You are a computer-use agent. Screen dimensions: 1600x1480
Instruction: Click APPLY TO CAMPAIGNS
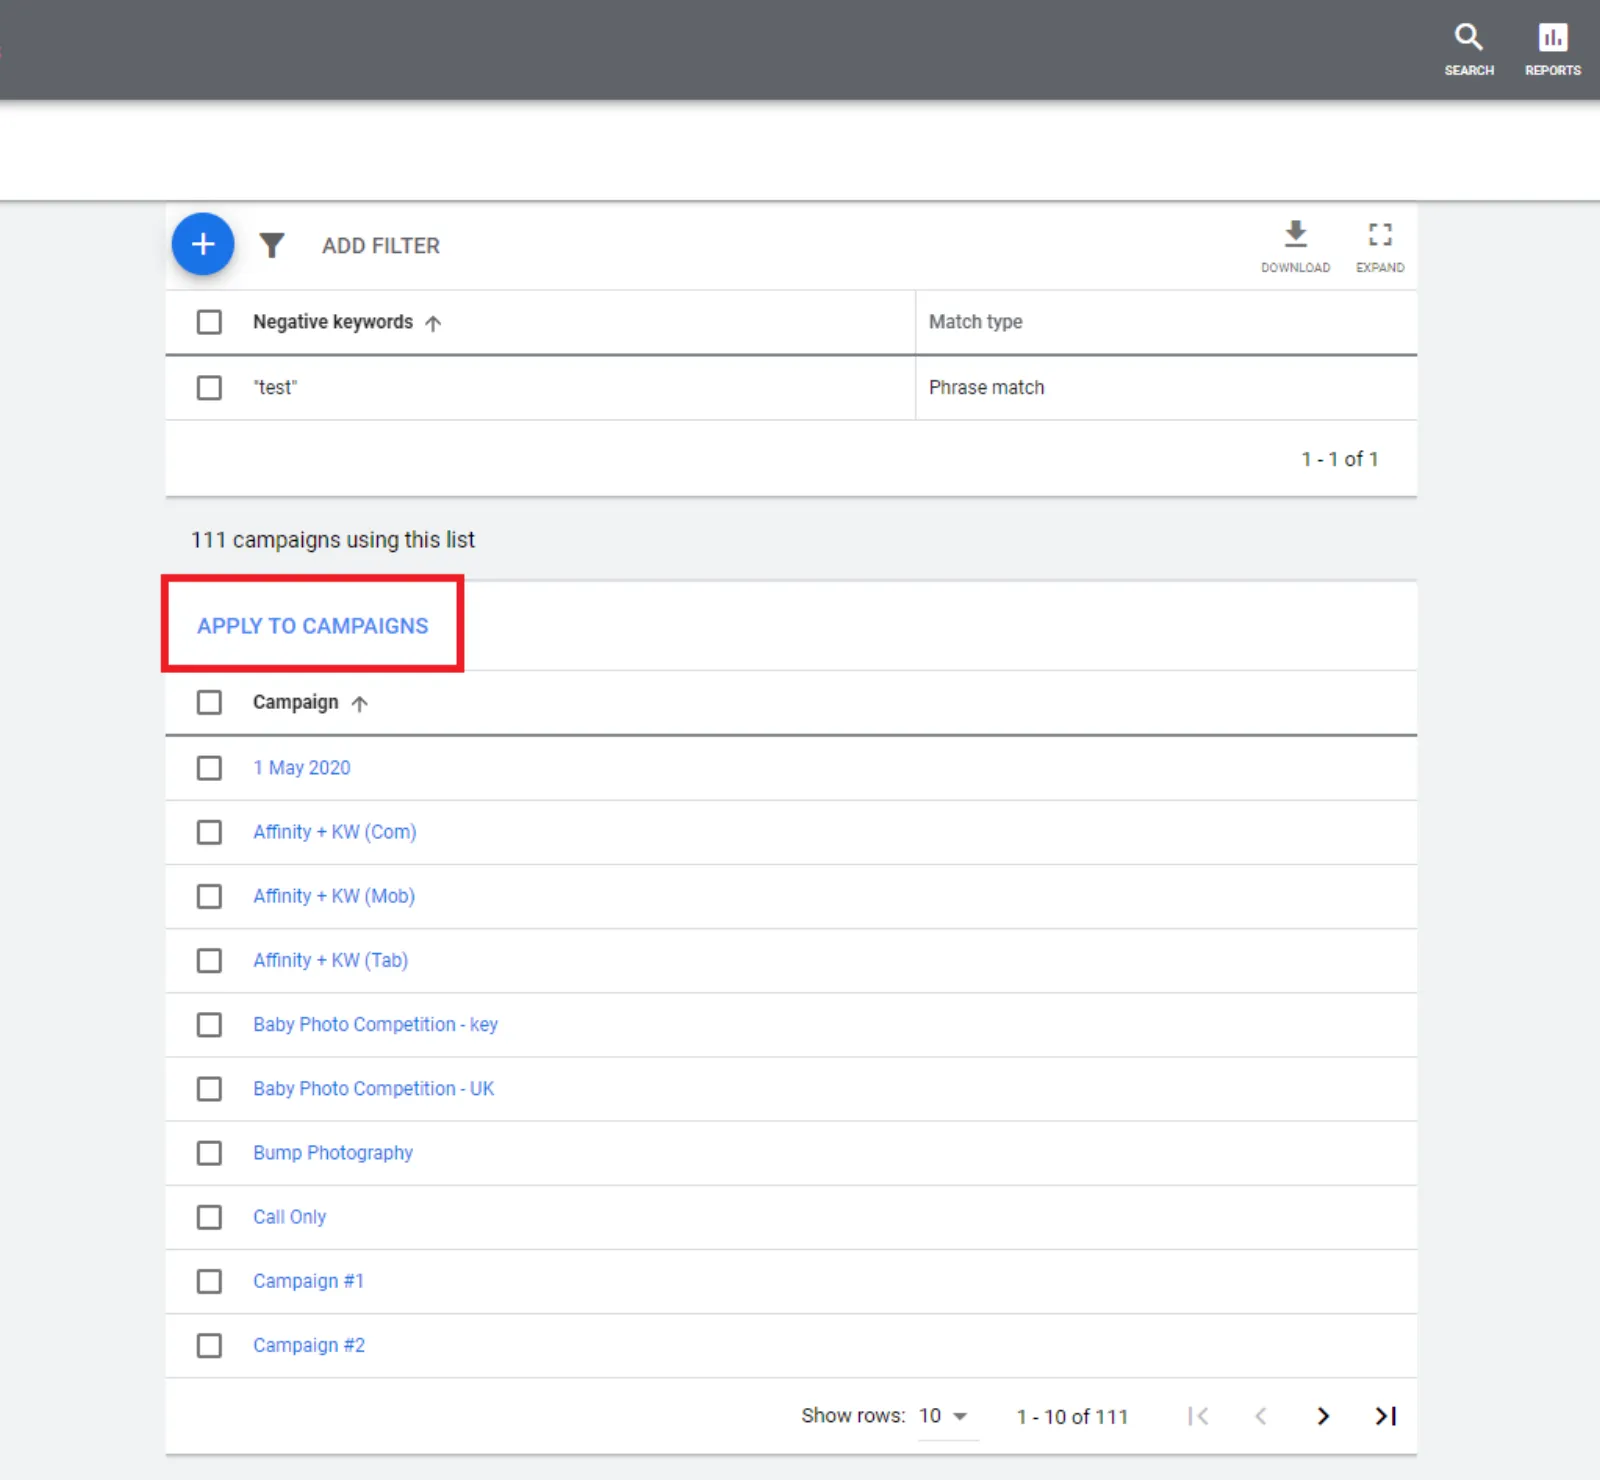click(x=312, y=626)
